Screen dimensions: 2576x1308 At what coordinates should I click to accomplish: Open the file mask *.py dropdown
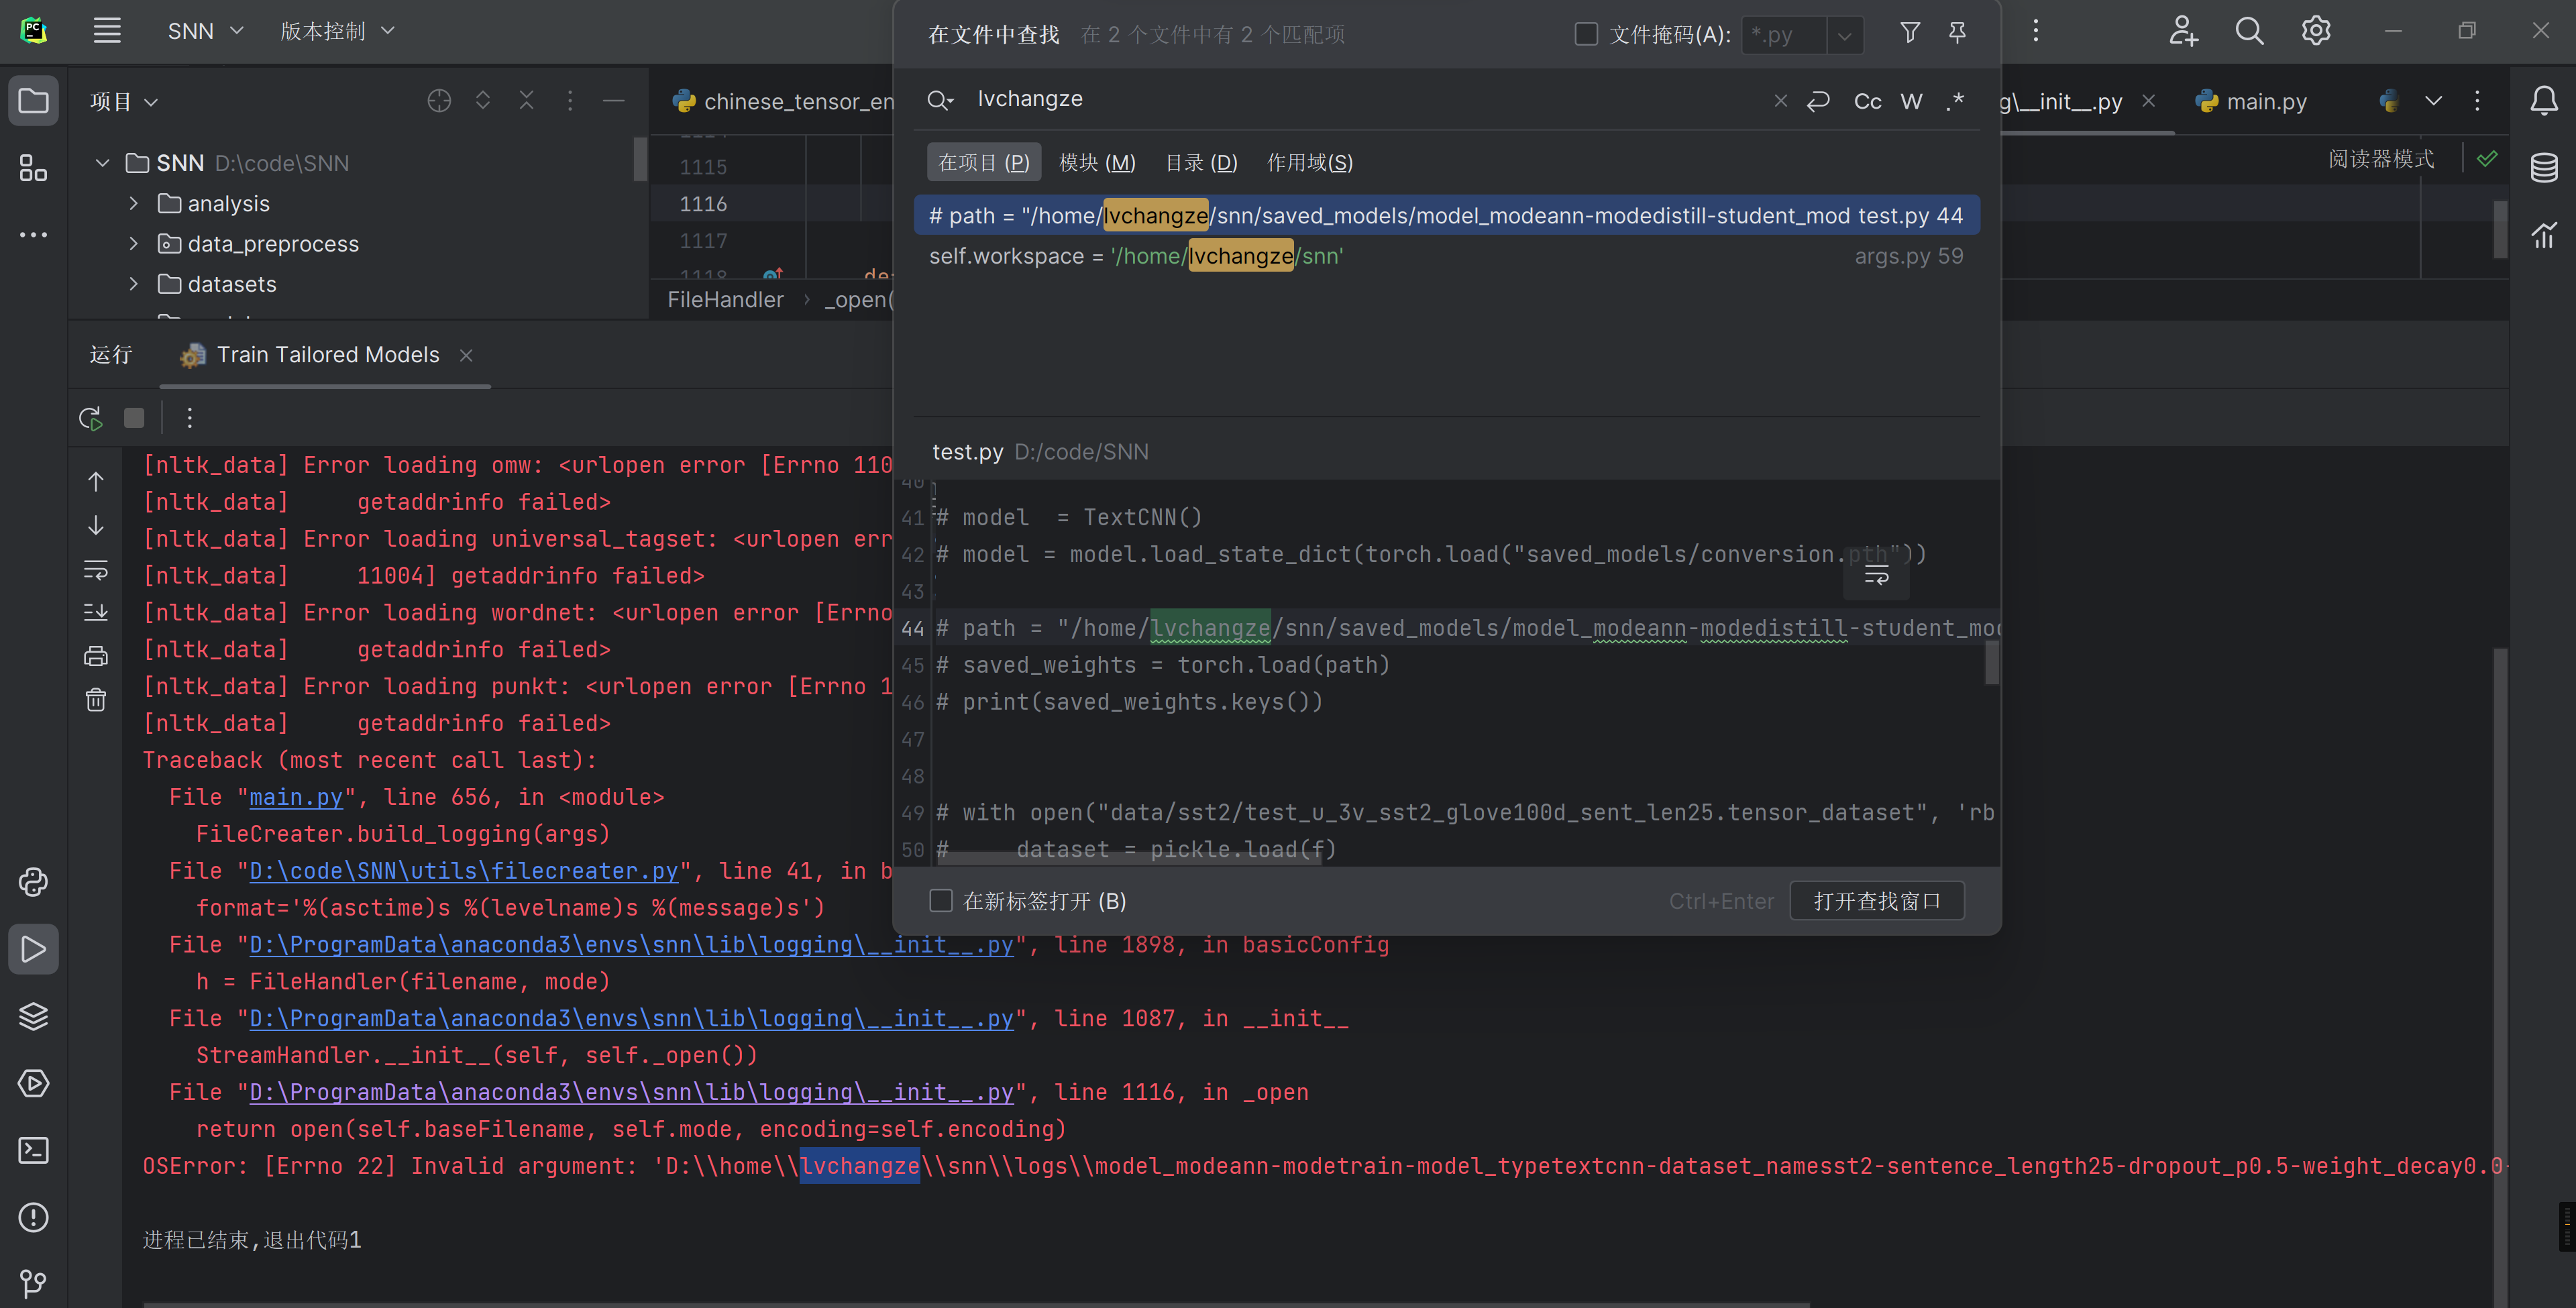[x=1844, y=36]
